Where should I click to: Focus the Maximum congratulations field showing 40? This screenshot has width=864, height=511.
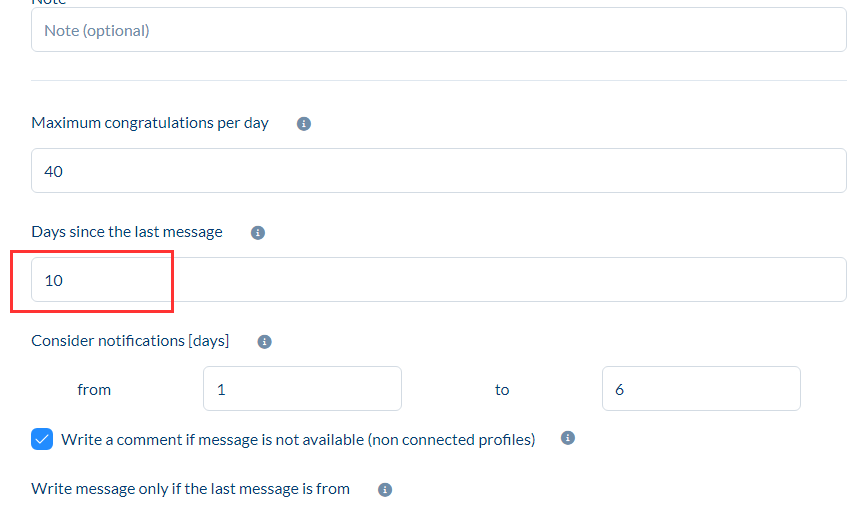click(x=439, y=171)
